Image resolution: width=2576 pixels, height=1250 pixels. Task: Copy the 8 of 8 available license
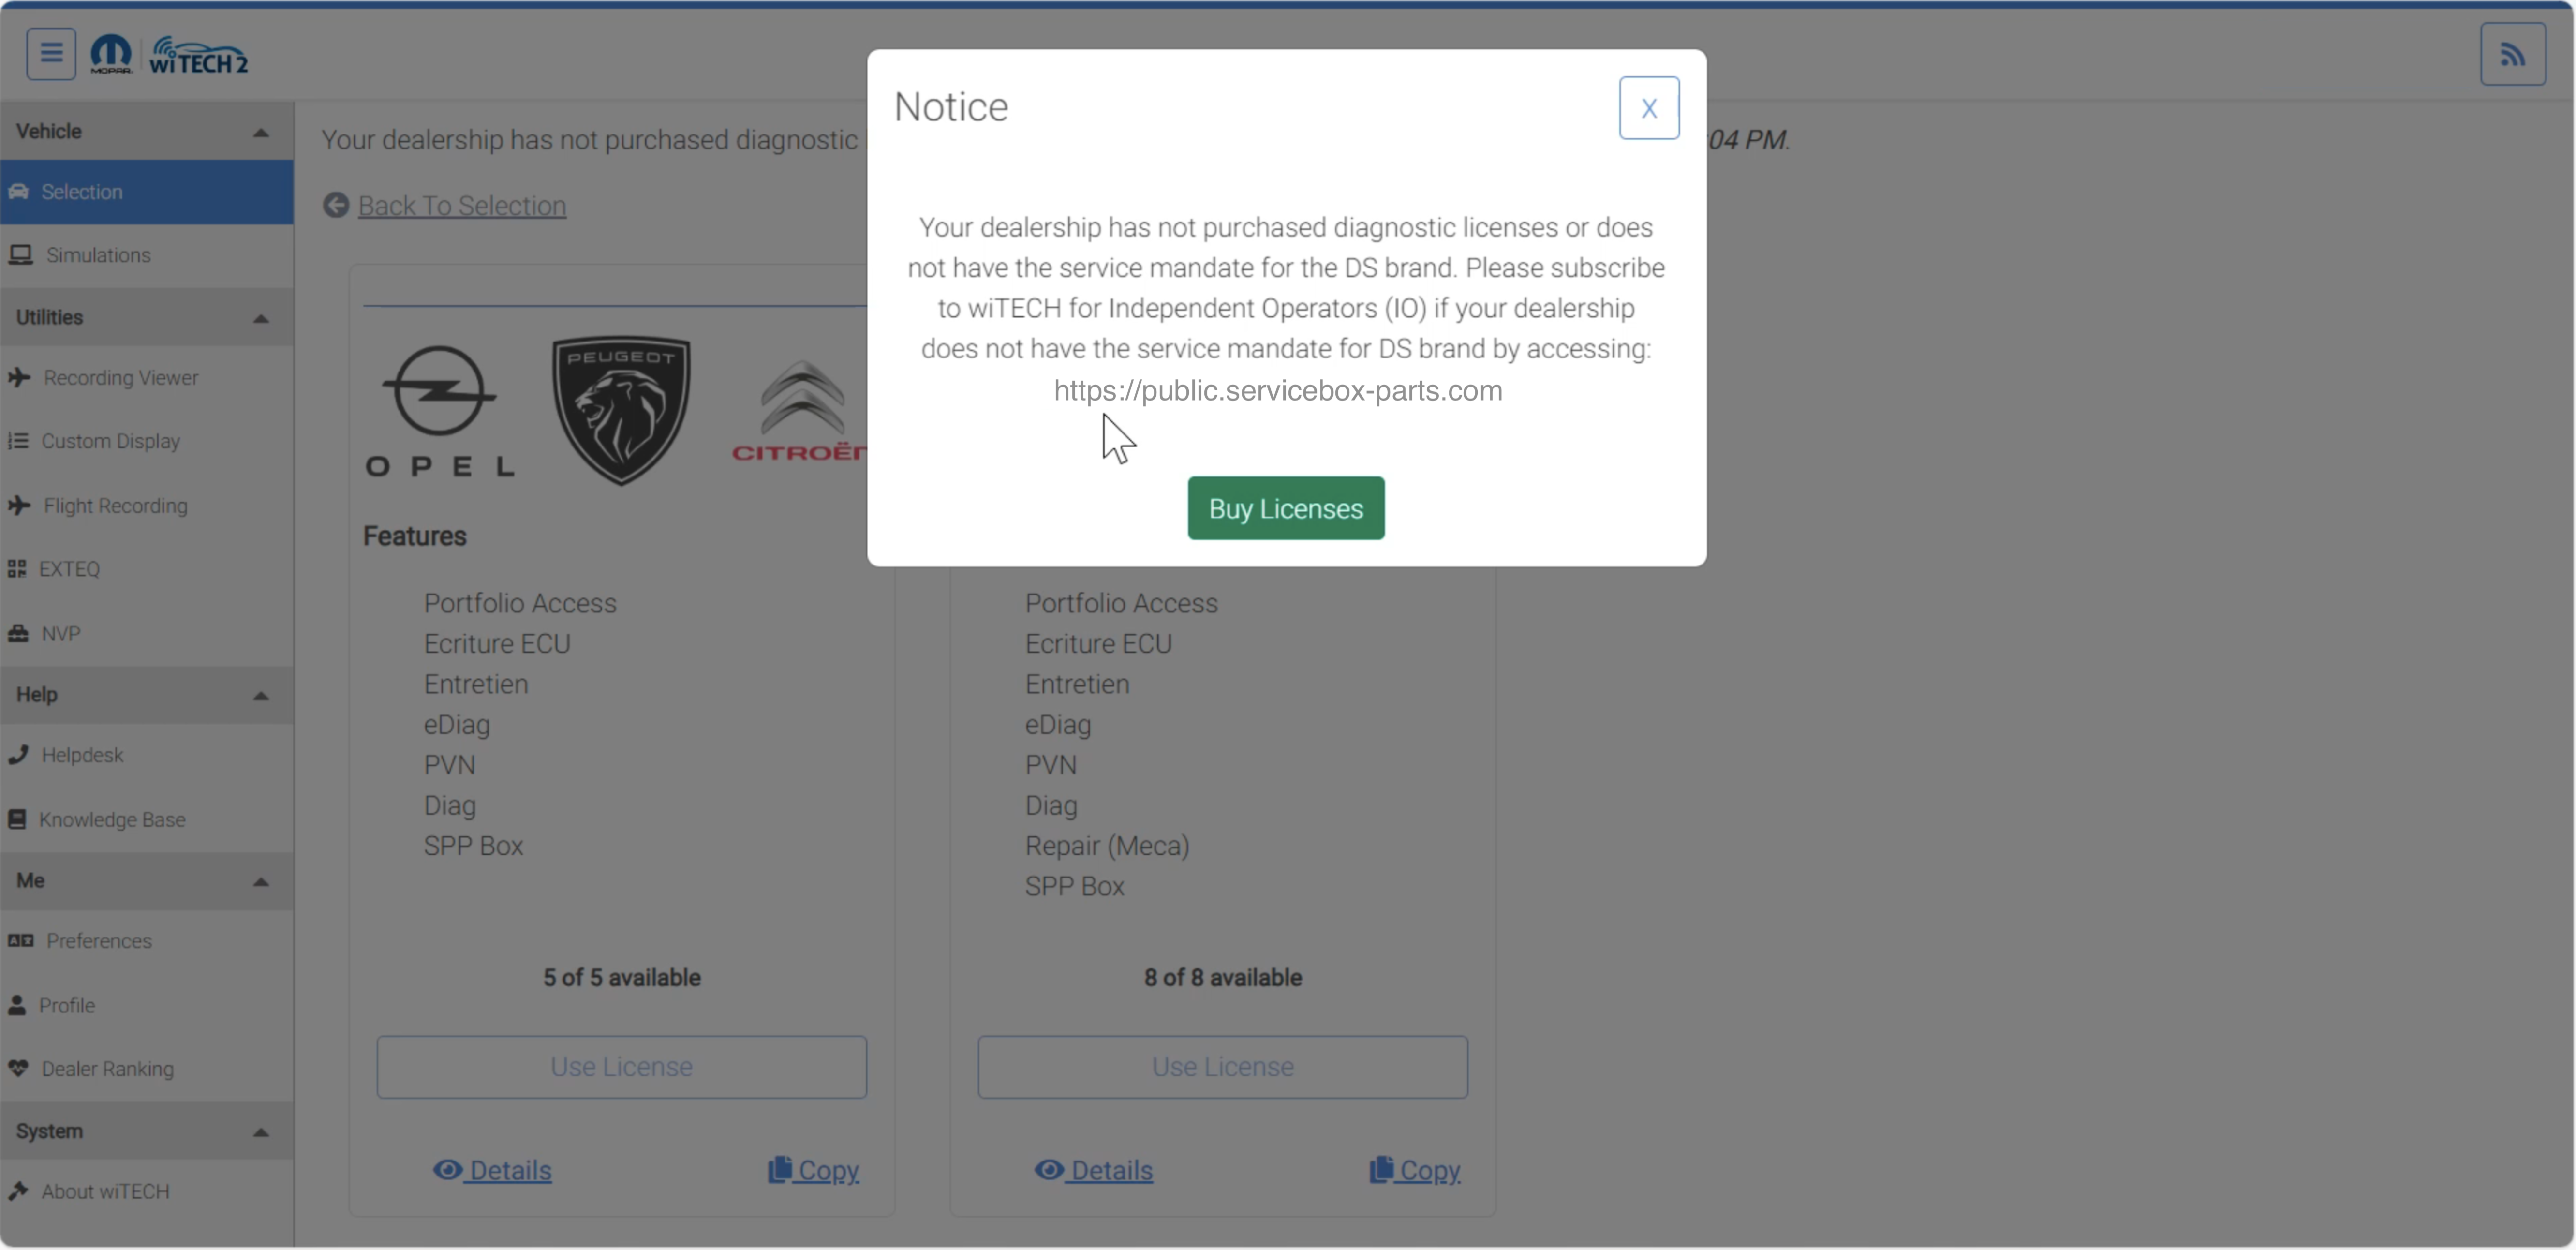click(x=1415, y=1170)
